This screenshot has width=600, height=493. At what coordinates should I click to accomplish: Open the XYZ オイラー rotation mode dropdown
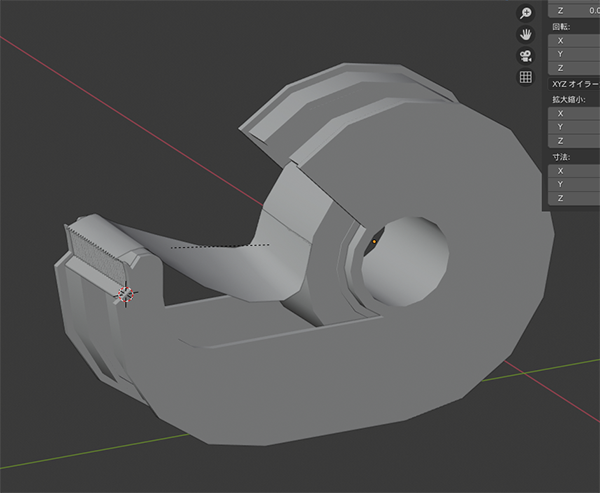point(574,84)
